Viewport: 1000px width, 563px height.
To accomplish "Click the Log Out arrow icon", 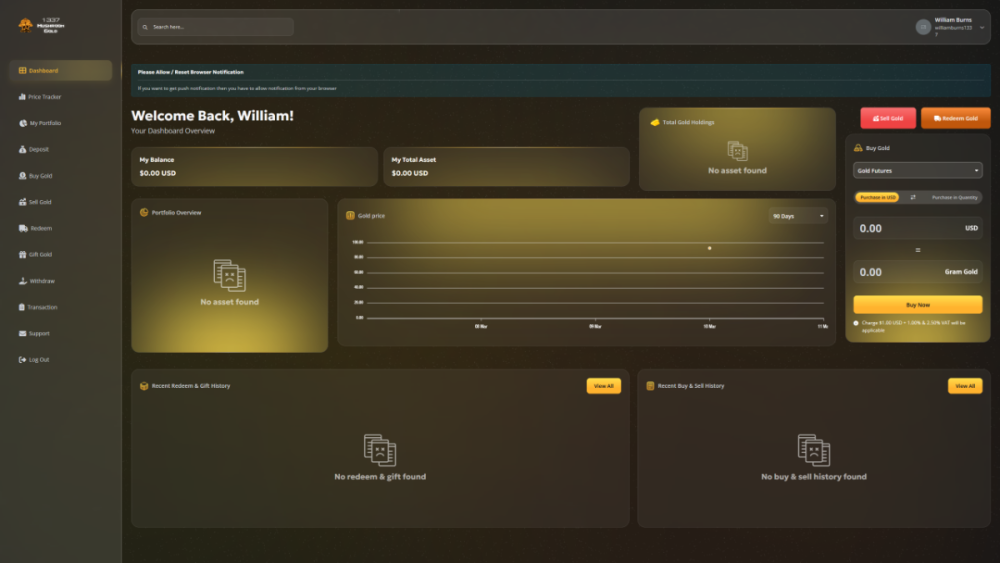I will point(22,360).
